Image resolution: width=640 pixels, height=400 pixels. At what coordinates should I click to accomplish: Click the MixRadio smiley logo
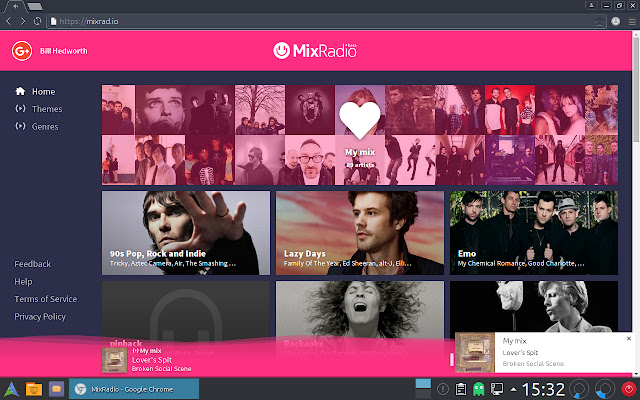click(282, 51)
